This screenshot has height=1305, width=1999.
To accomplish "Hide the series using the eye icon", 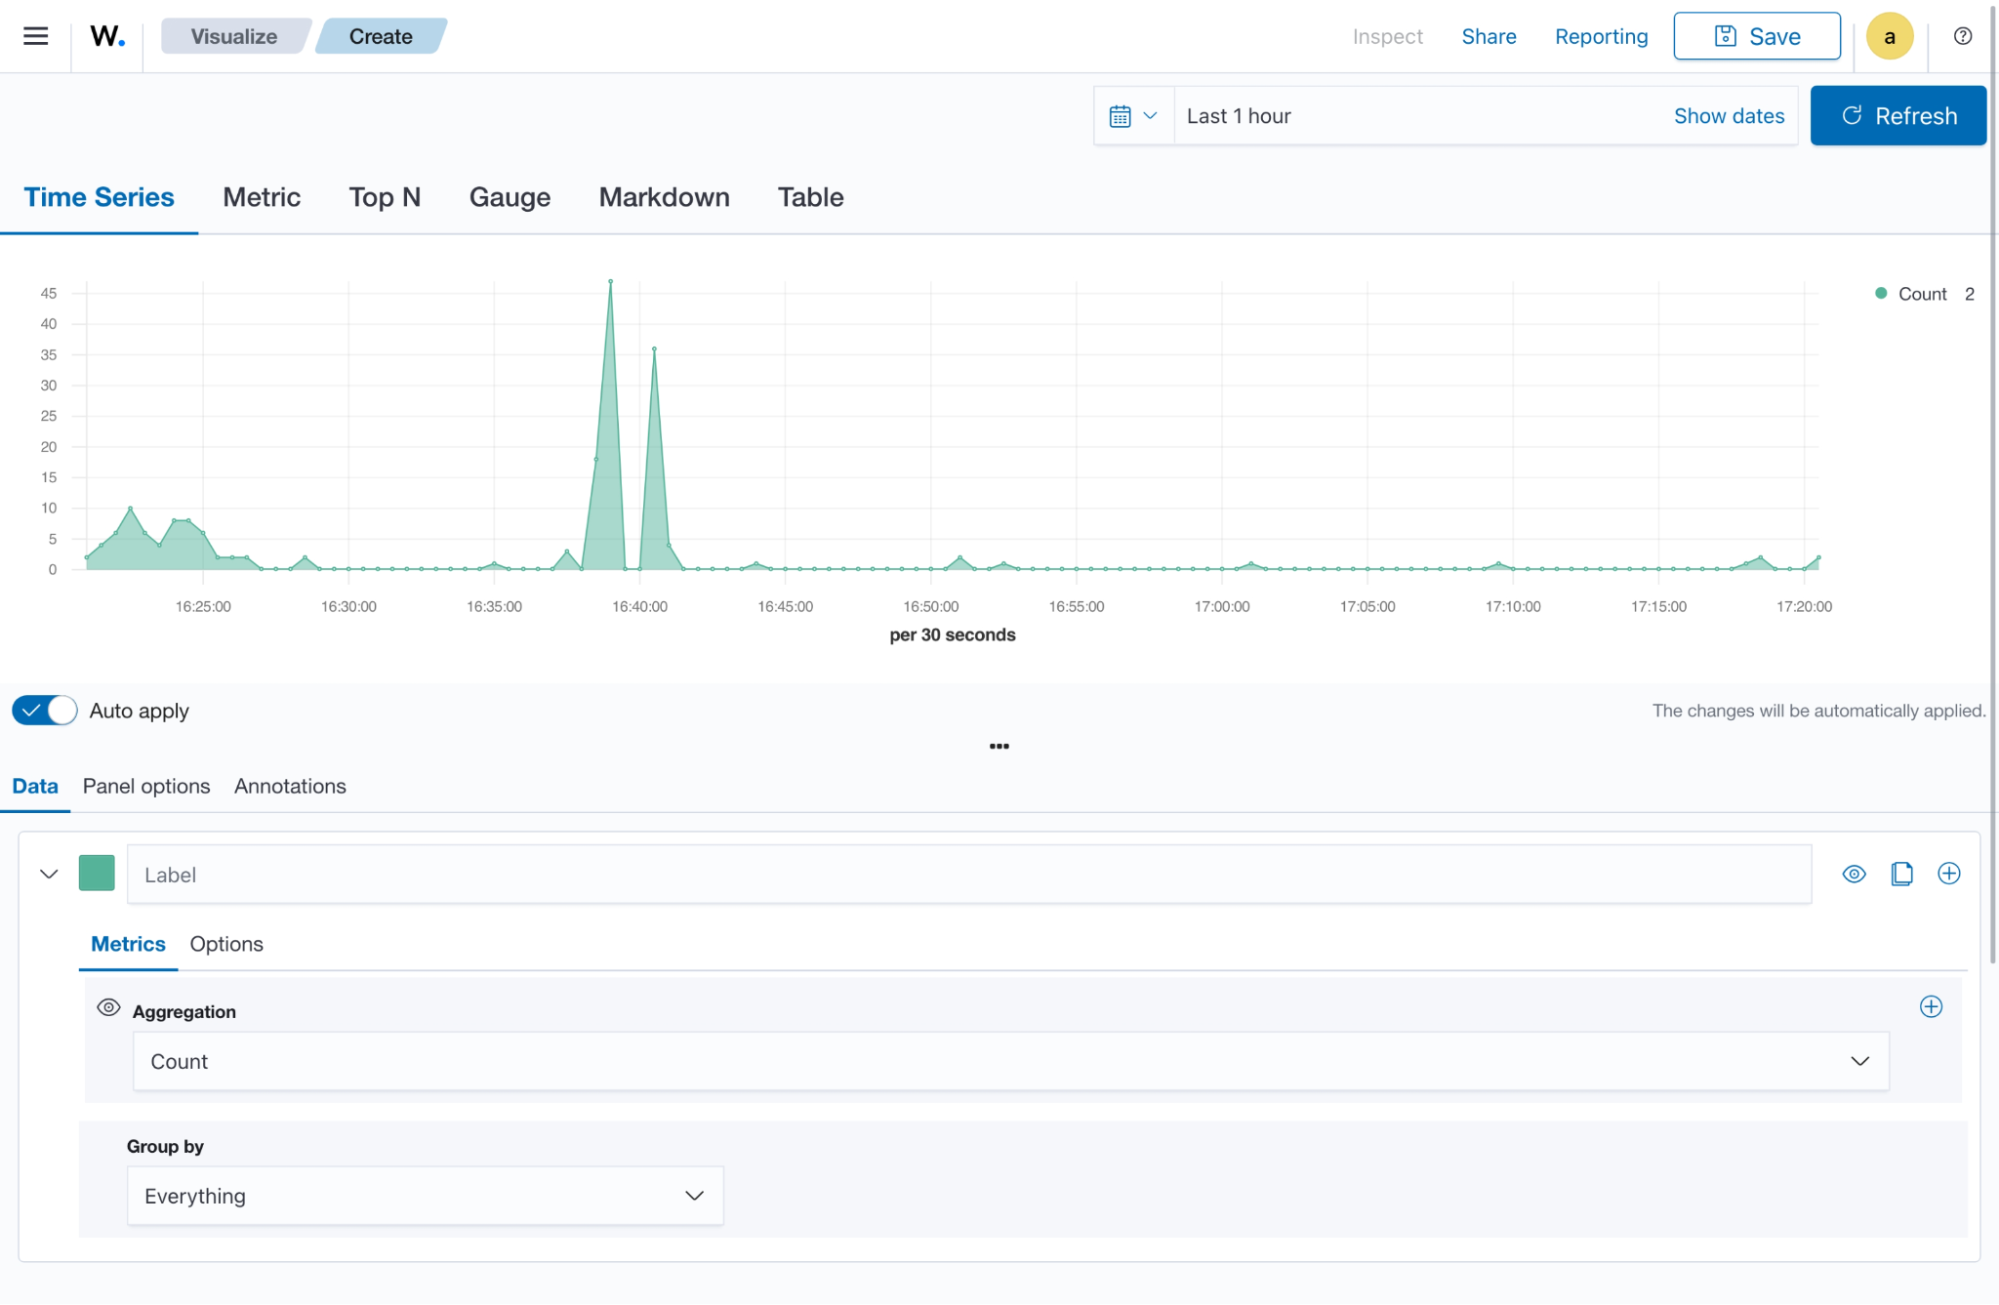I will click(x=1853, y=873).
